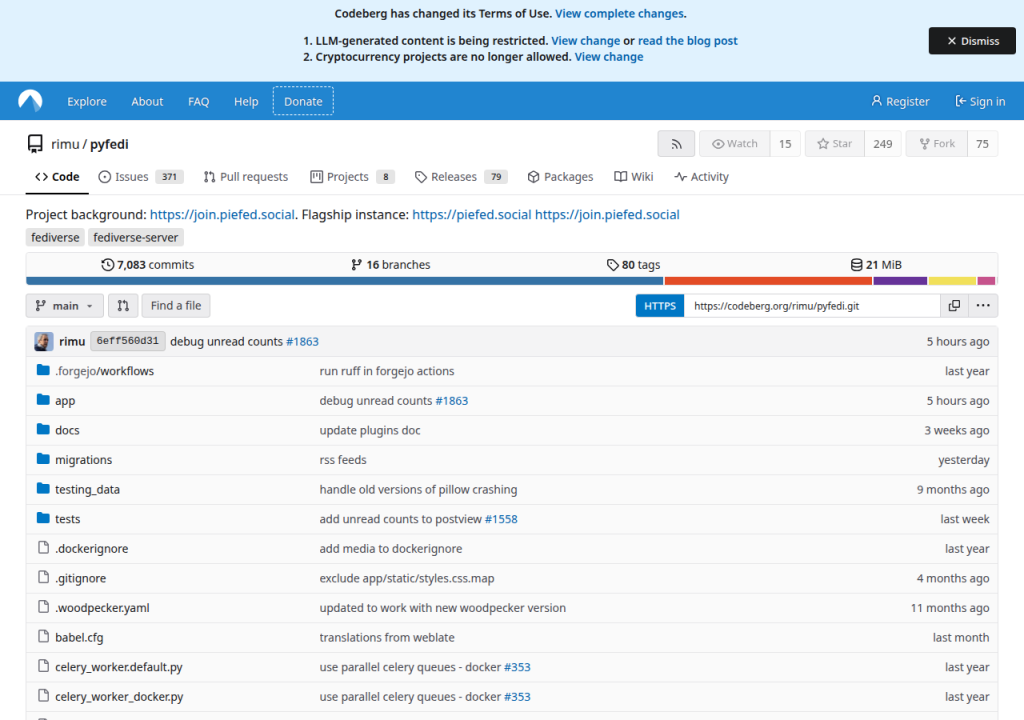Image resolution: width=1024 pixels, height=720 pixels.
Task: Select HTTPS clone protocol
Action: (x=660, y=306)
